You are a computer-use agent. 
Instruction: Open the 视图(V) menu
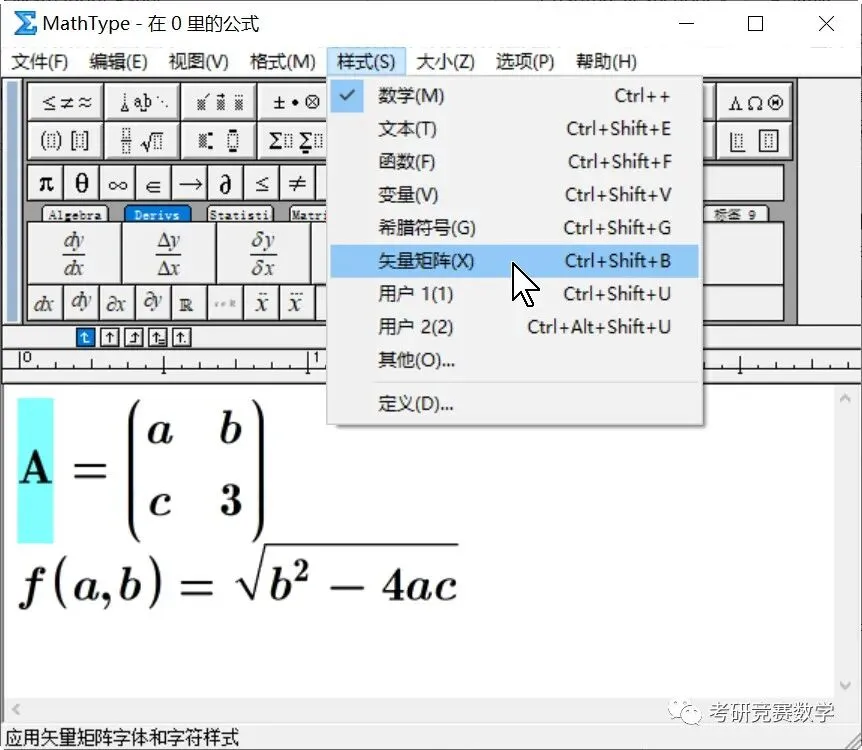[x=198, y=62]
